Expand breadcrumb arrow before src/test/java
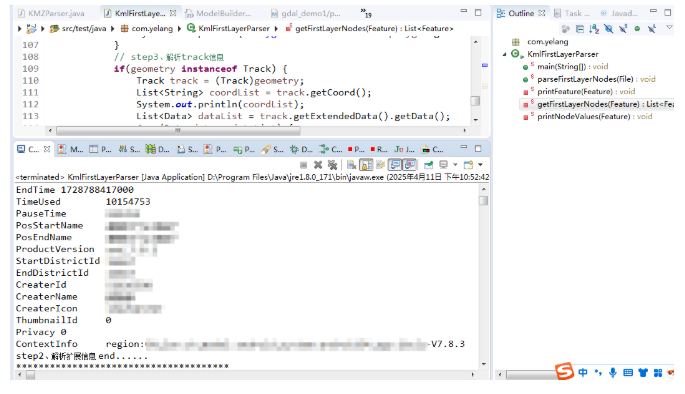Screen dimensions: 685x394 tap(42, 29)
